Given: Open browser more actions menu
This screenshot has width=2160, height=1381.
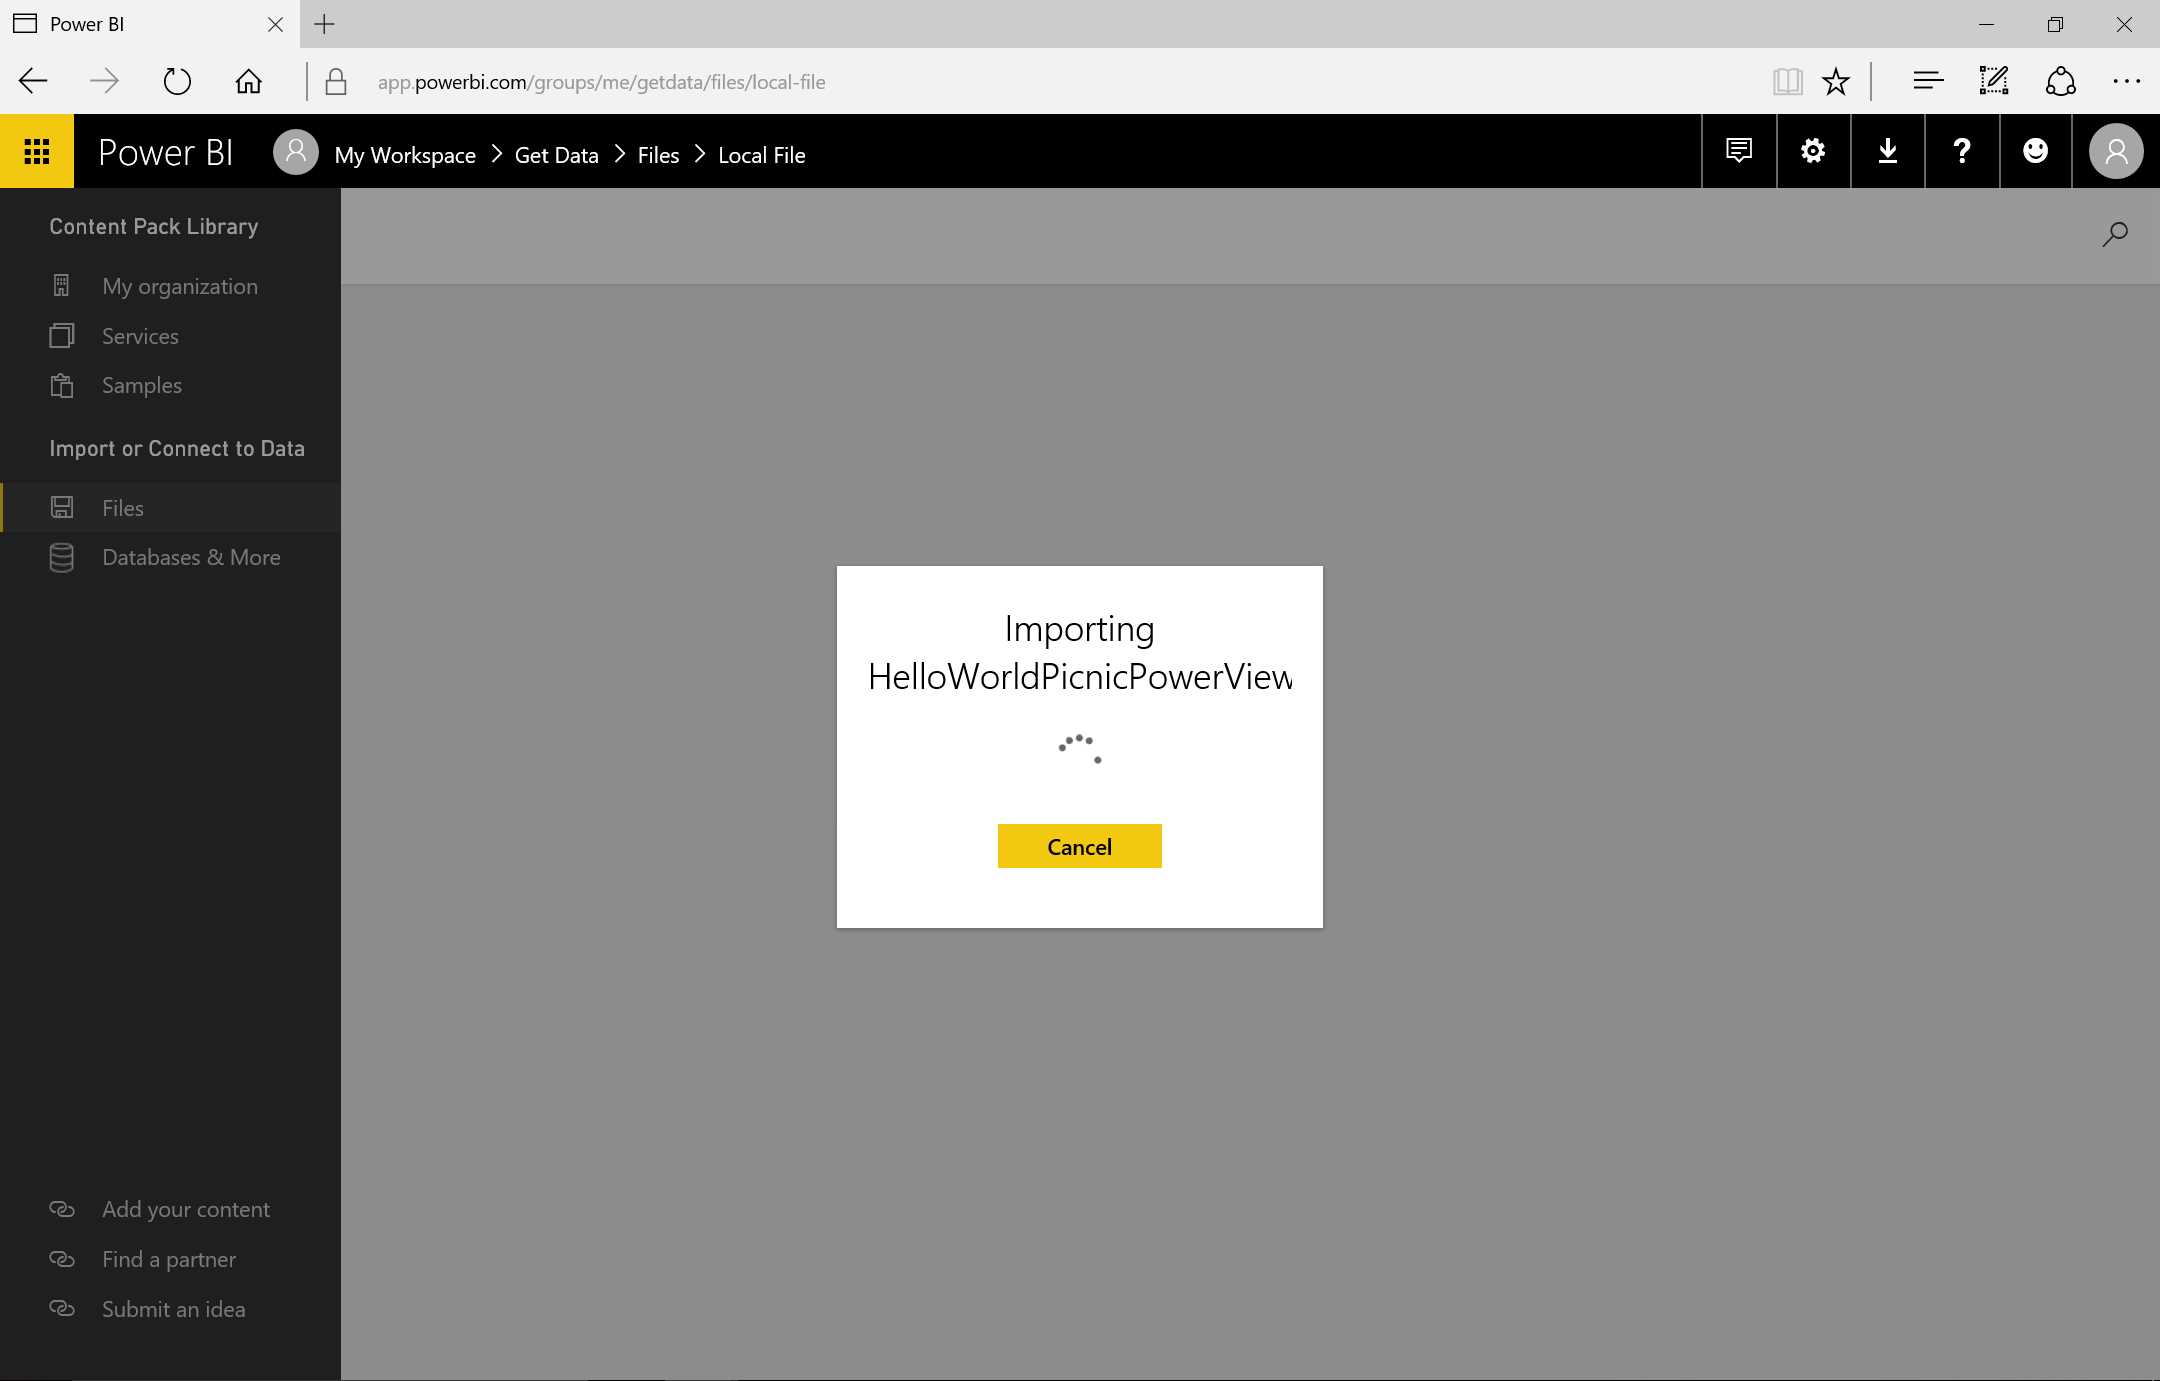Looking at the screenshot, I should [2126, 81].
